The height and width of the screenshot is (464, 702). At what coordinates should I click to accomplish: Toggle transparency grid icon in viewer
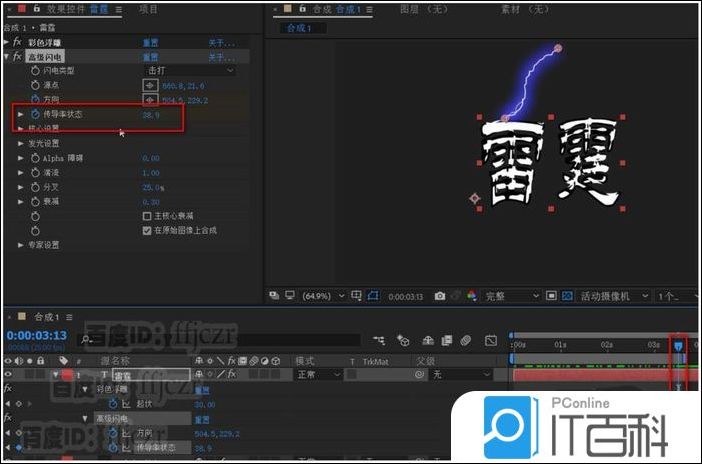[x=567, y=296]
